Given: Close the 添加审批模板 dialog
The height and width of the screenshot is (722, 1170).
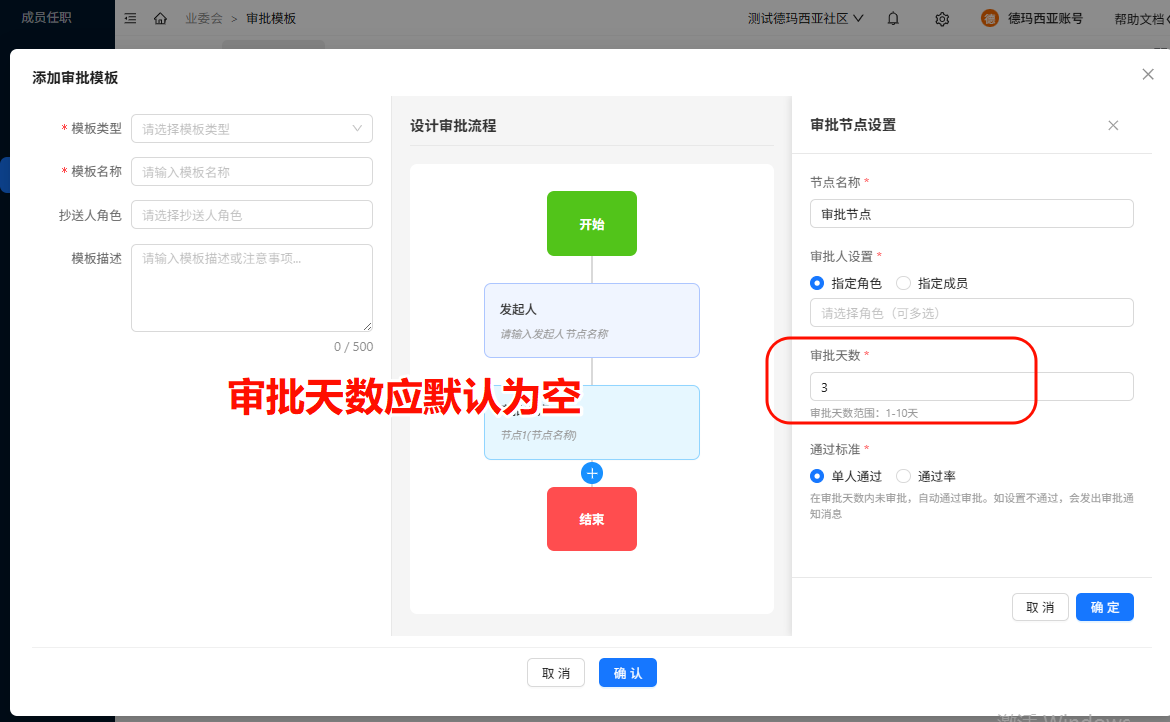Looking at the screenshot, I should [x=1147, y=74].
